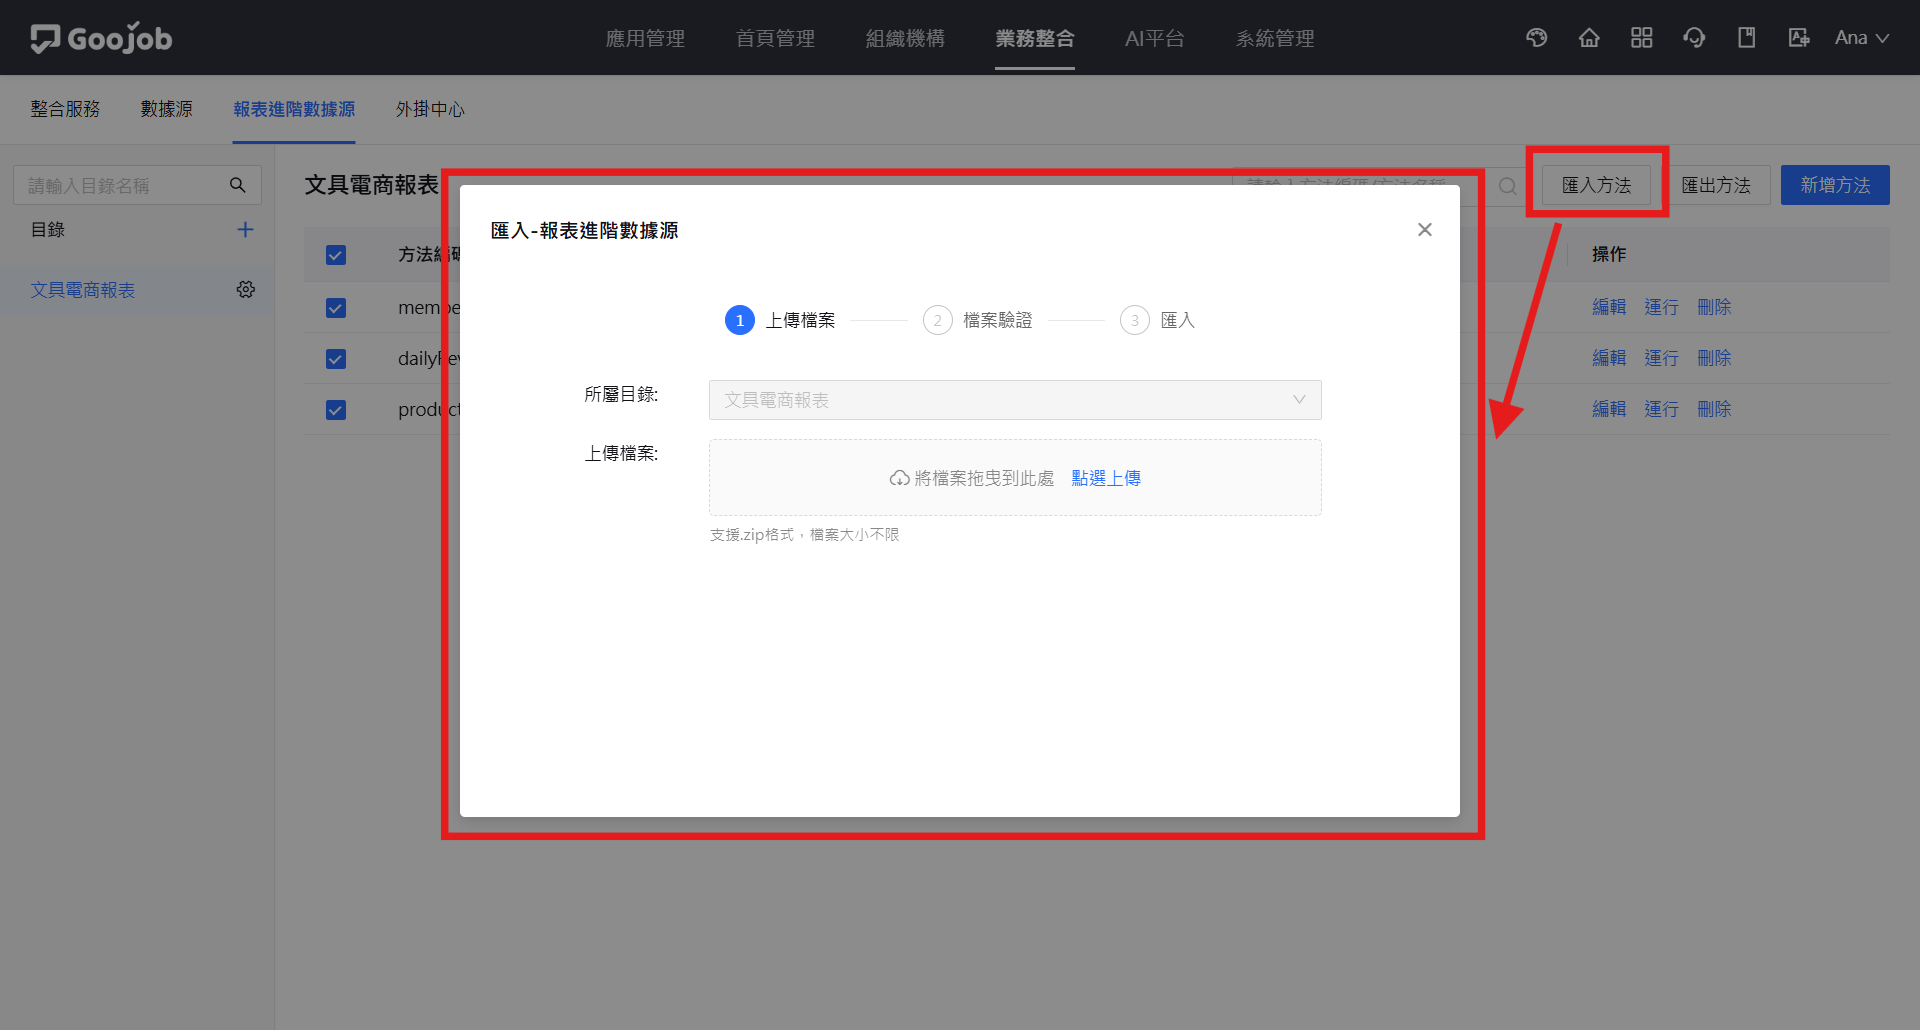Click the language switch icon
Viewport: 1920px width, 1030px height.
click(x=1799, y=38)
